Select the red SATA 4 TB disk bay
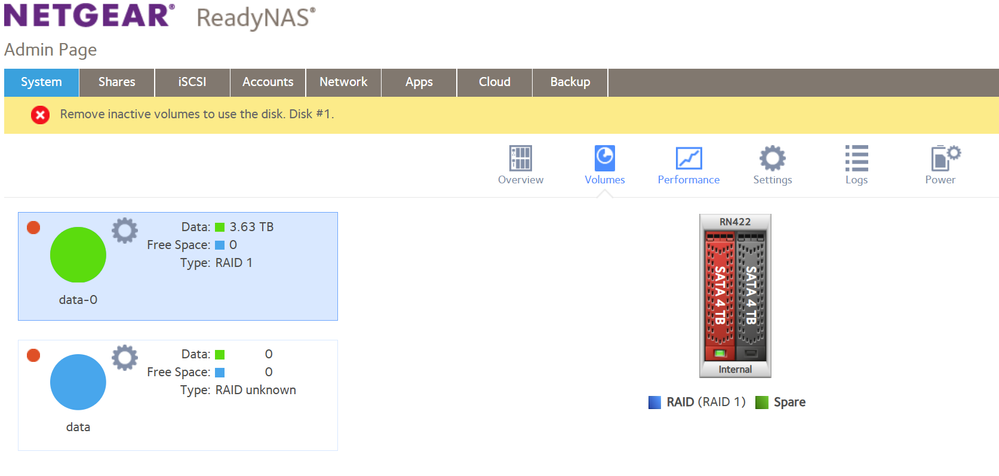This screenshot has width=999, height=476. (x=719, y=293)
